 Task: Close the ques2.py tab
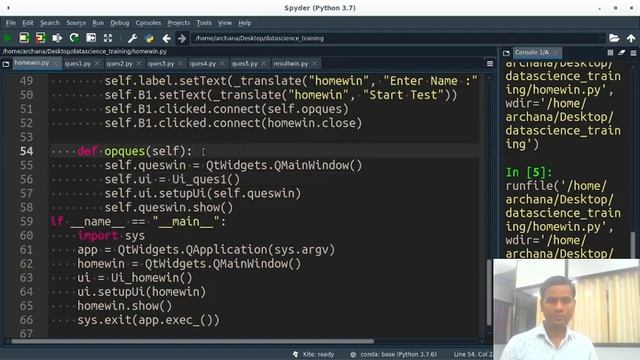[138, 64]
